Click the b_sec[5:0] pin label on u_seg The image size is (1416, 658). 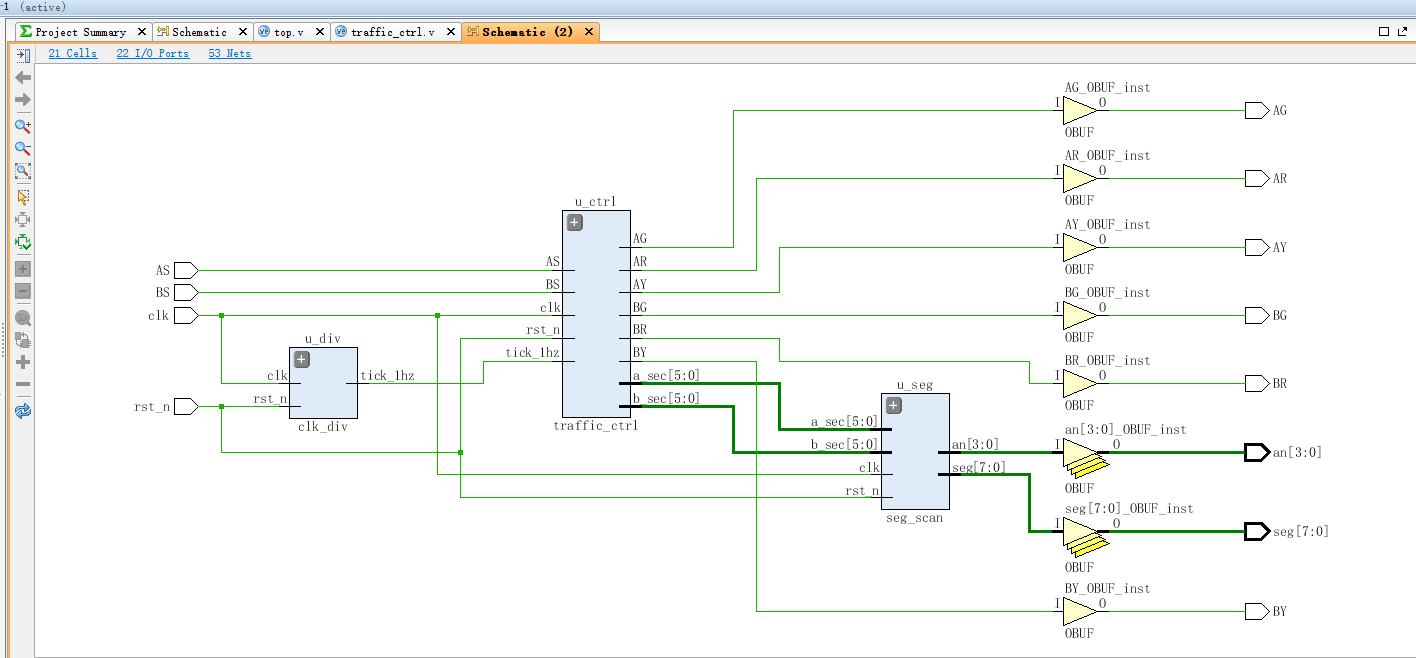coord(844,444)
